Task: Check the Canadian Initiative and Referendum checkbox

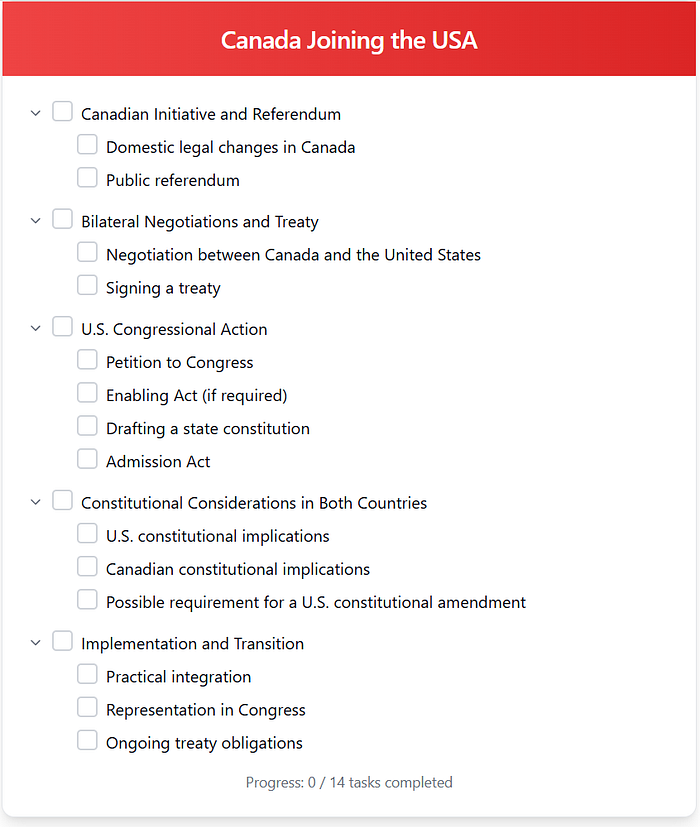Action: (62, 111)
